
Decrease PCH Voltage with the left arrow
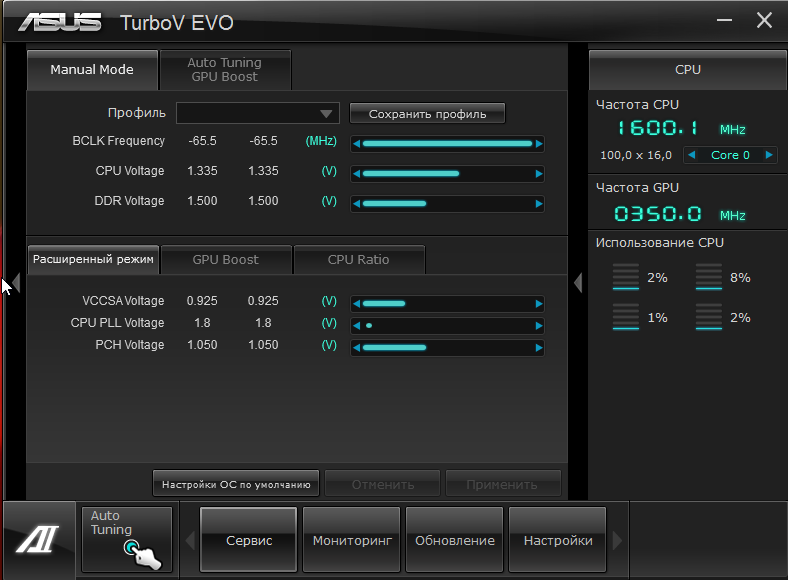click(x=356, y=348)
